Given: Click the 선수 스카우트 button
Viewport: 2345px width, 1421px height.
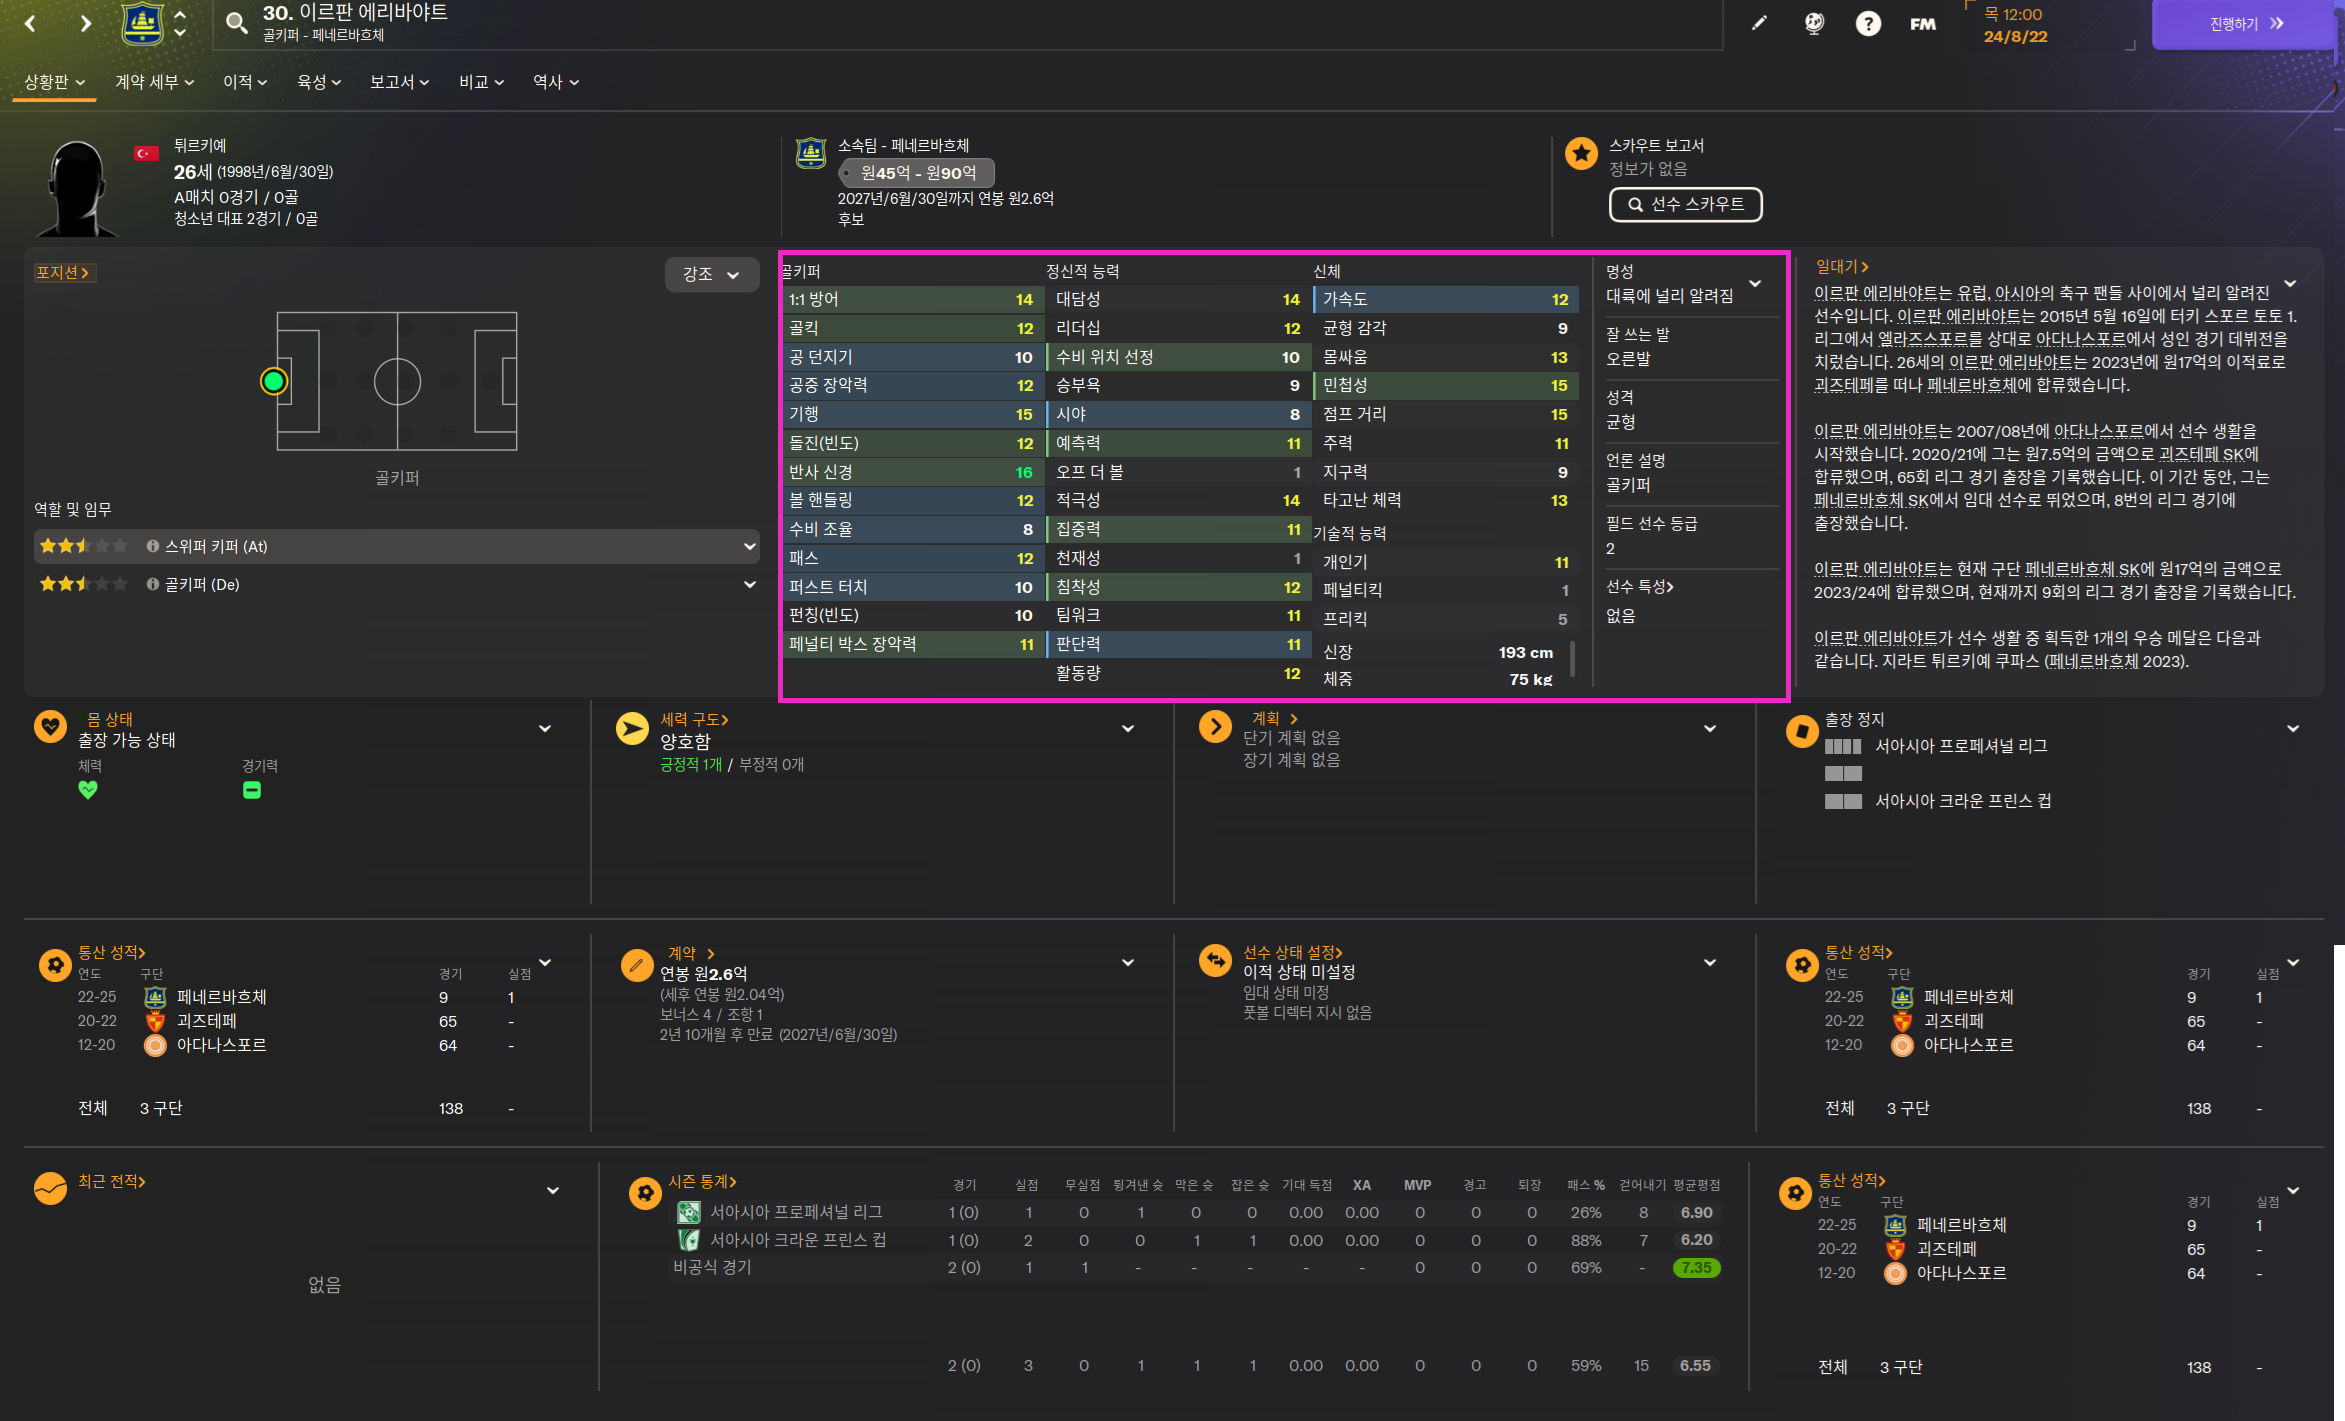Looking at the screenshot, I should click(1685, 204).
